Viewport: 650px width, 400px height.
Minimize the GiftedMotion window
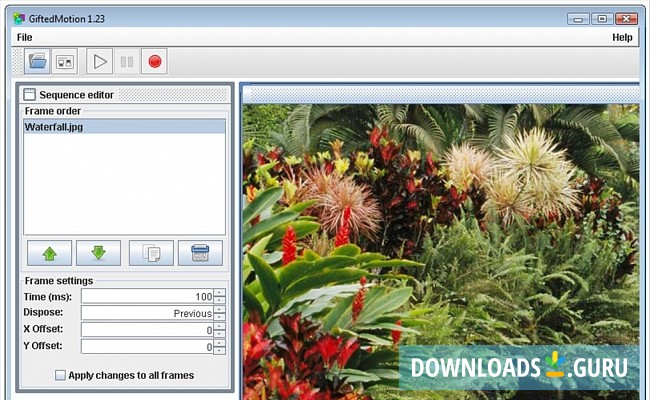(578, 19)
